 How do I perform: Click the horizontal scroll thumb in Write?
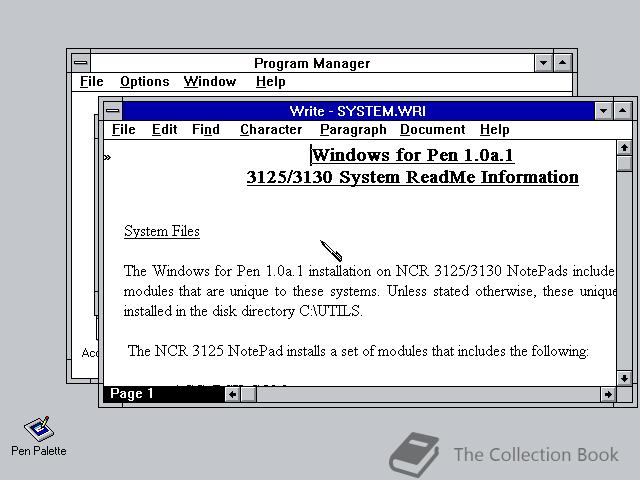[249, 394]
